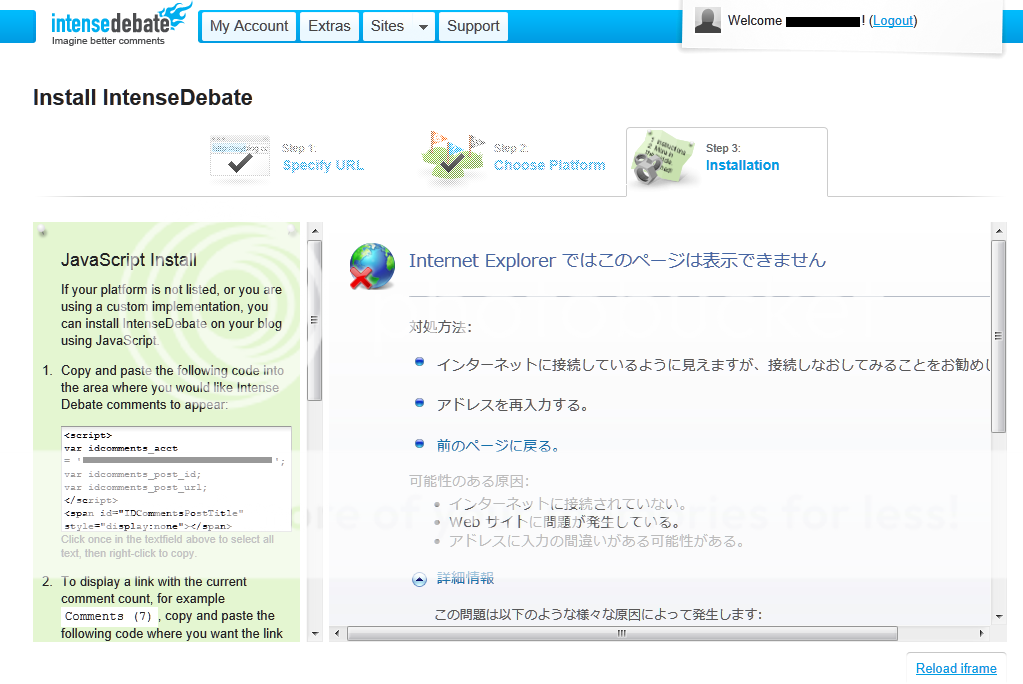This screenshot has height=684, width=1023.
Task: Go to Choose Platform step
Action: pyautogui.click(x=549, y=165)
